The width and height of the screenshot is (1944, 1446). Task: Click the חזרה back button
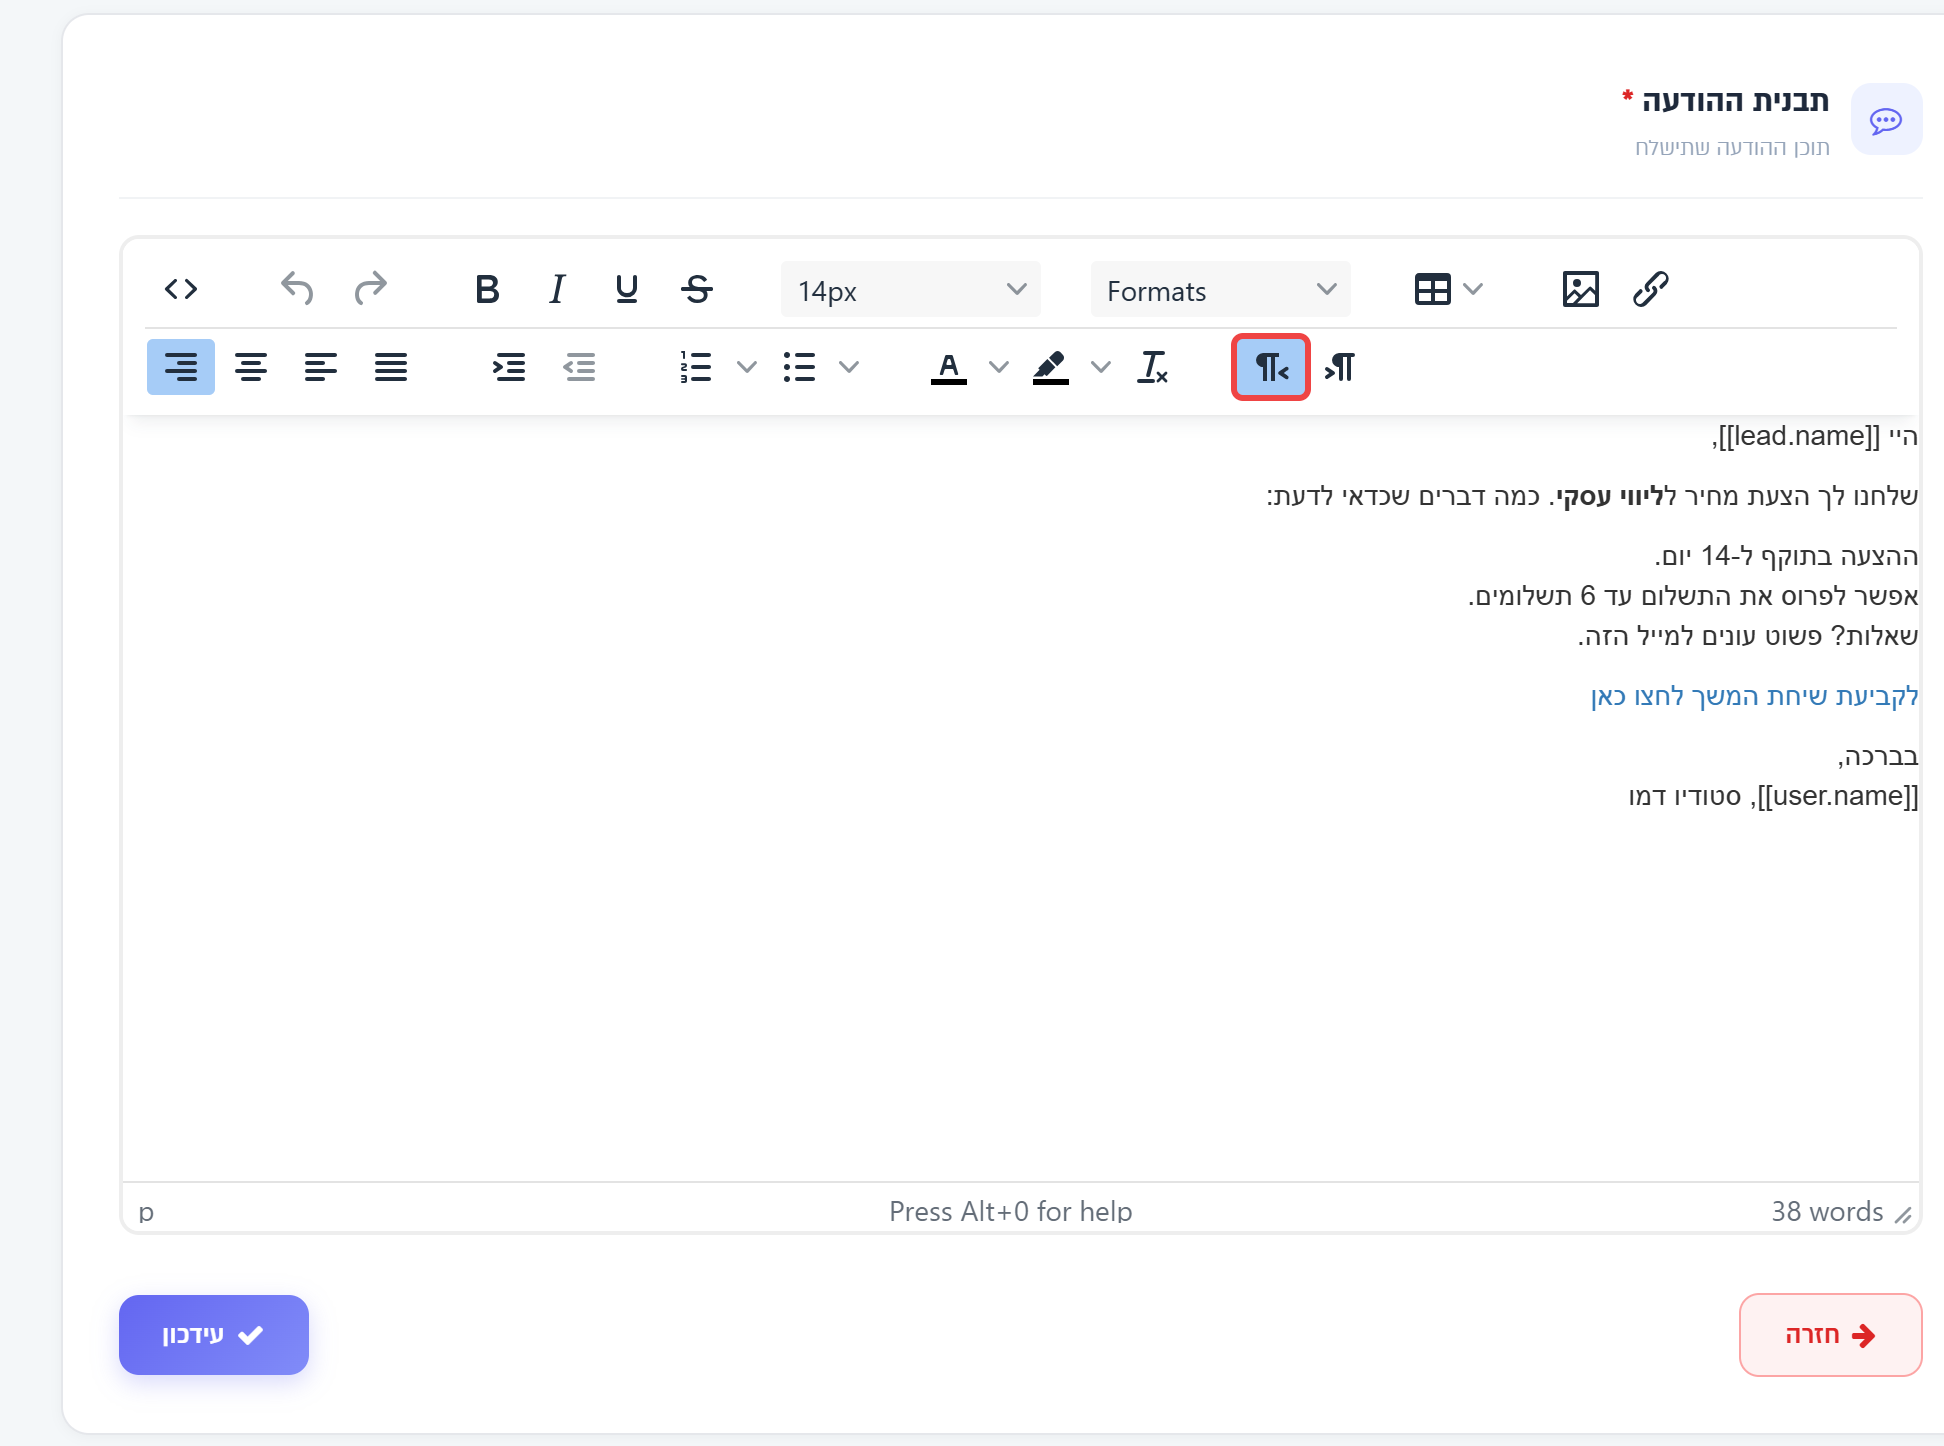tap(1830, 1335)
